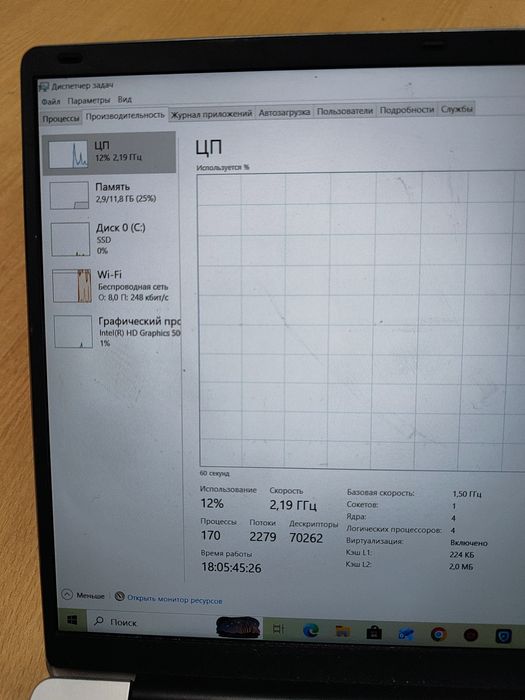Screen dimensions: 525x700
Task: Open the Файл menu
Action: (x=51, y=102)
